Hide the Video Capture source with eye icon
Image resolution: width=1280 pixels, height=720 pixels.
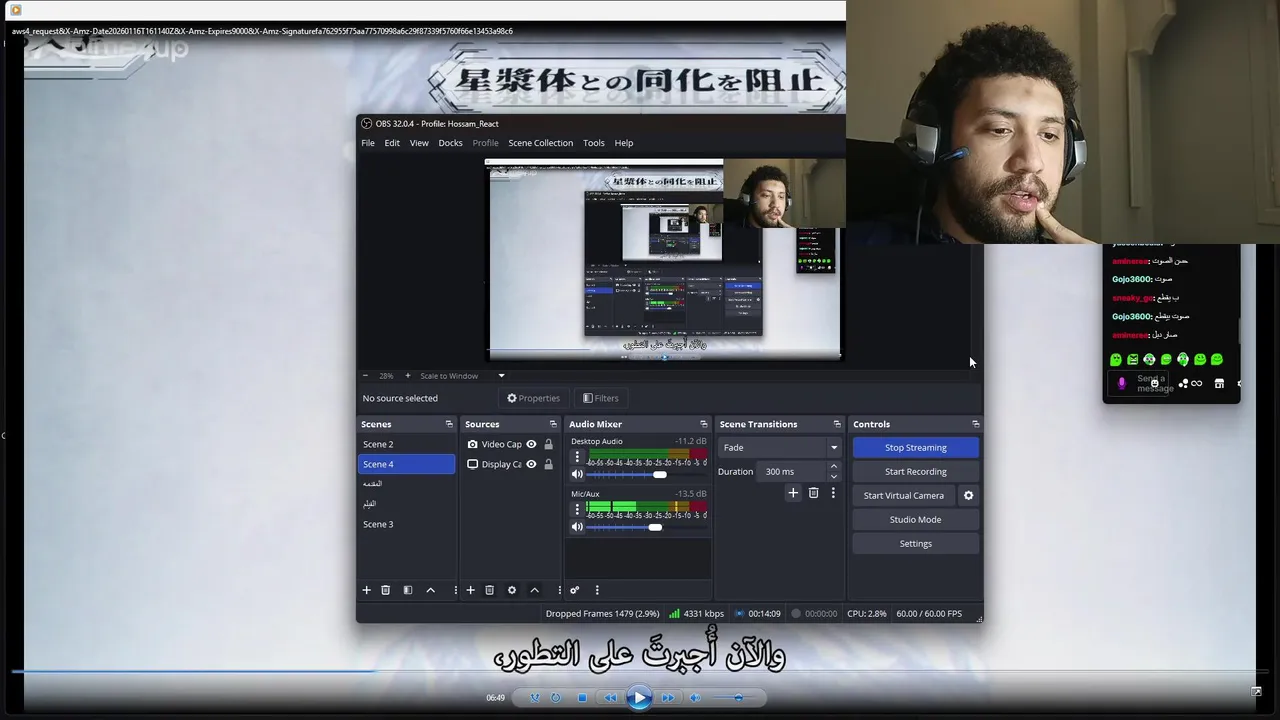pos(531,444)
